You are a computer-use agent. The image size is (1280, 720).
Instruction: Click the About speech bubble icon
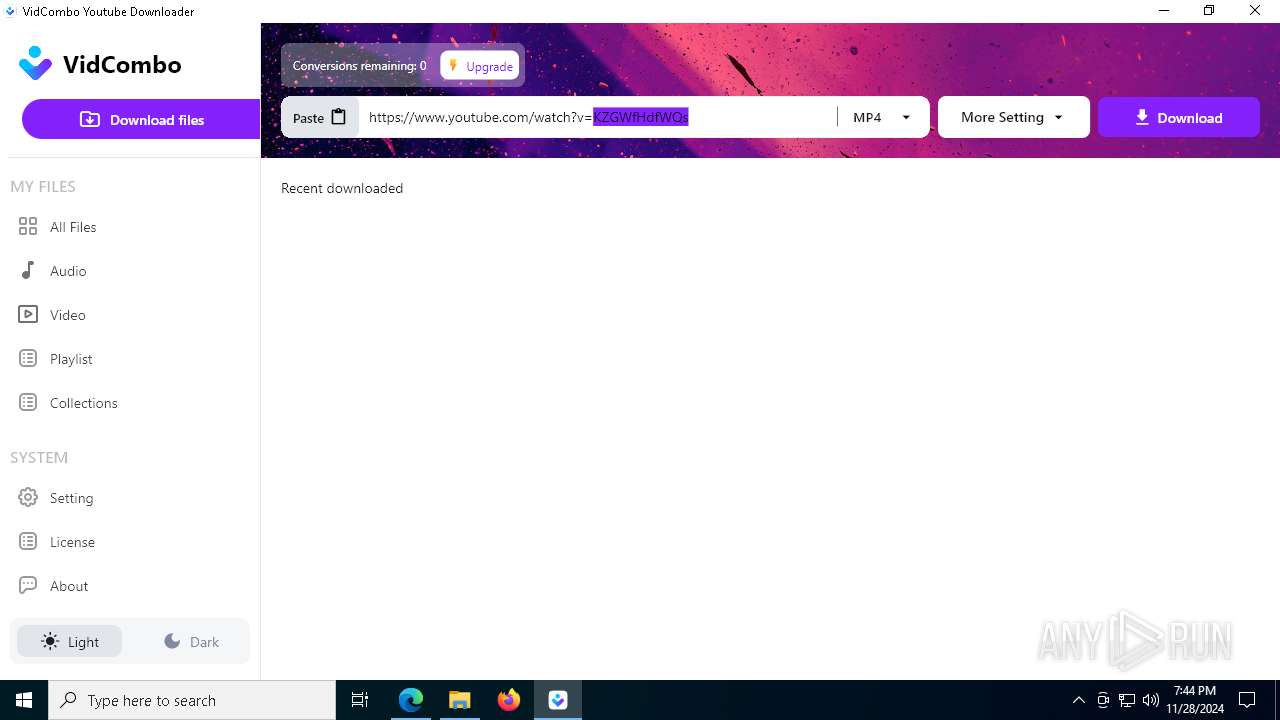click(x=28, y=585)
